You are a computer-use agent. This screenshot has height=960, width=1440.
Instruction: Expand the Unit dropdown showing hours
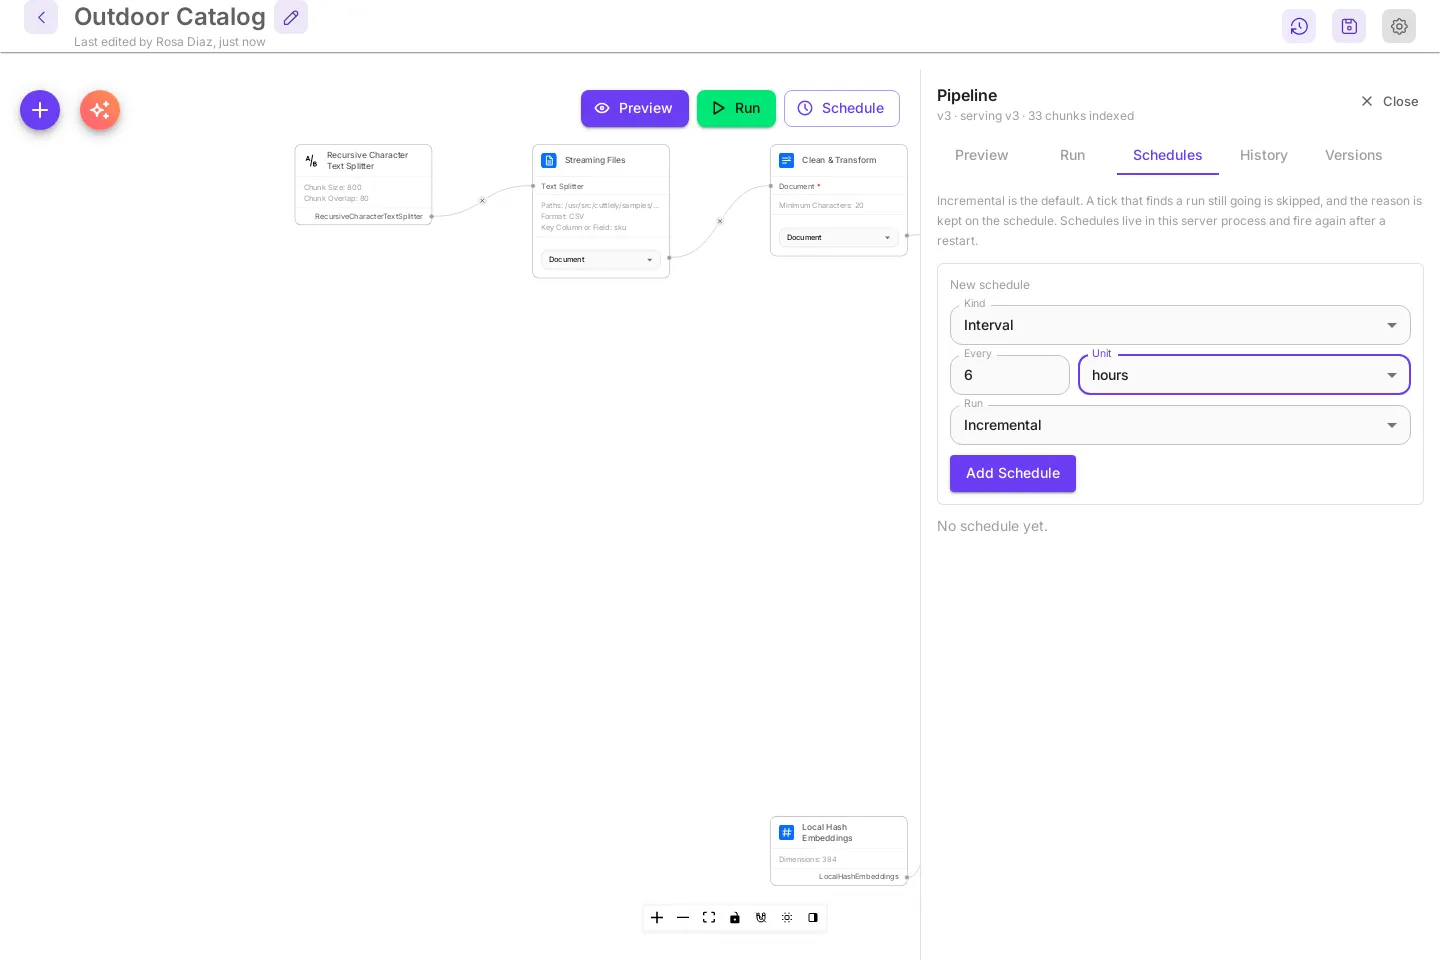(1244, 375)
